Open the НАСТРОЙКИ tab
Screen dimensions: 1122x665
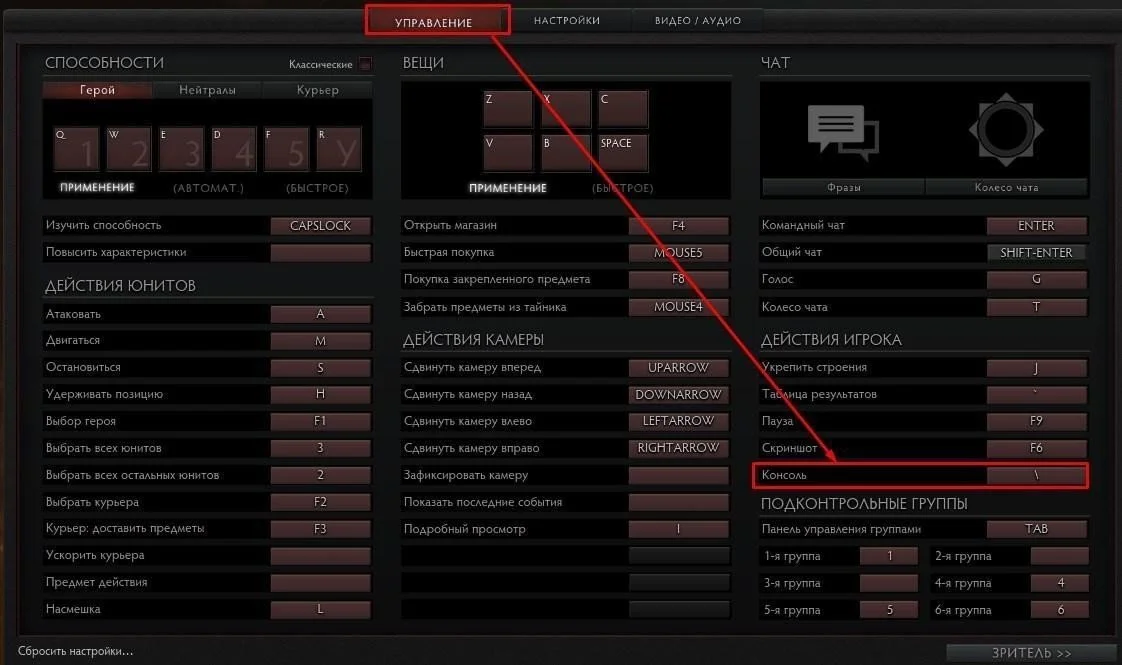(x=567, y=21)
